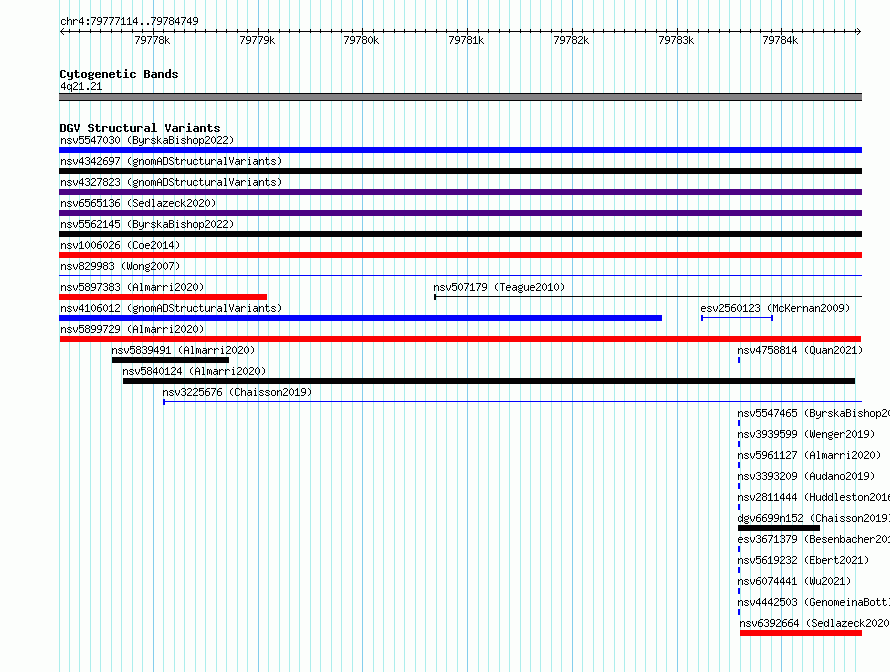890x672 pixels.
Task: Click the 79781k ruler tick label
Action: pos(466,40)
